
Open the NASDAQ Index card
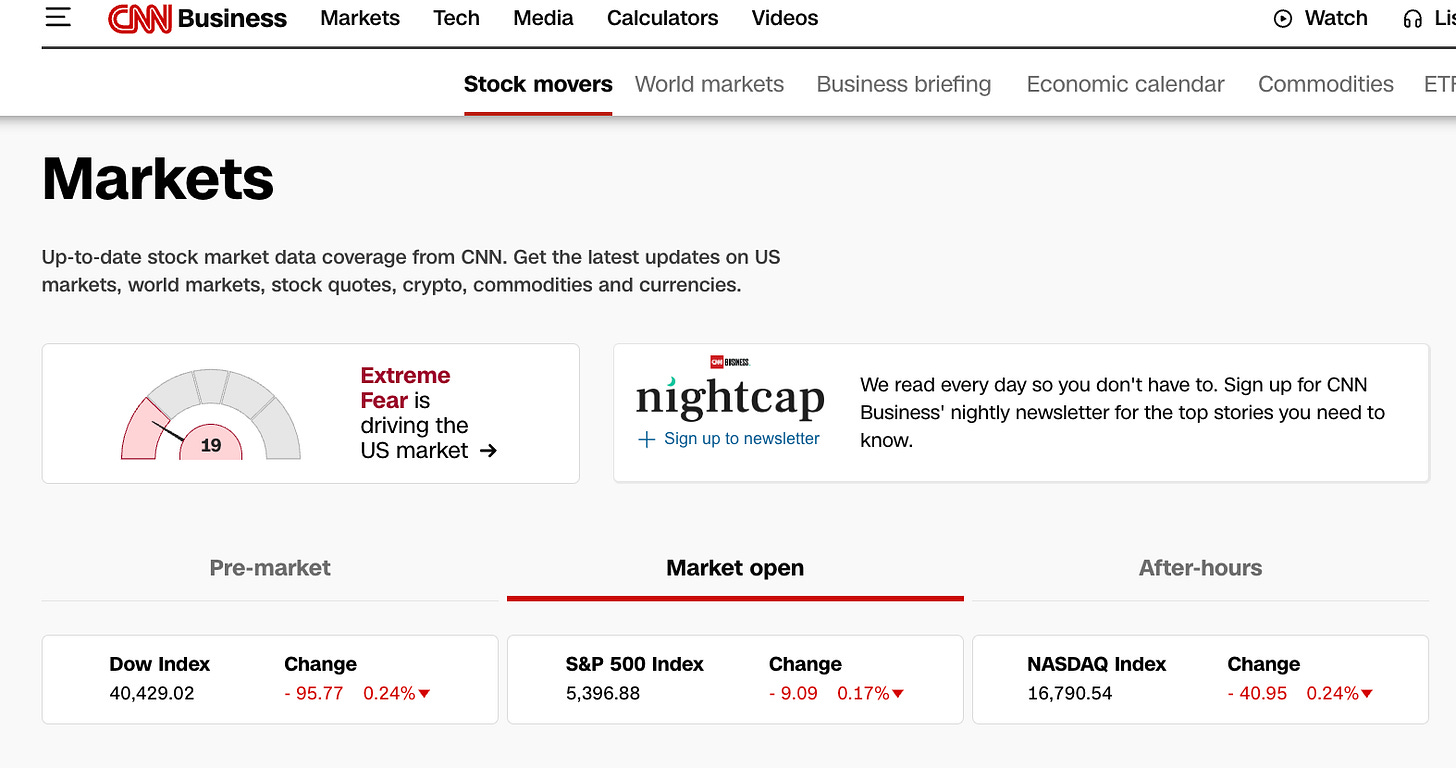tap(1200, 679)
